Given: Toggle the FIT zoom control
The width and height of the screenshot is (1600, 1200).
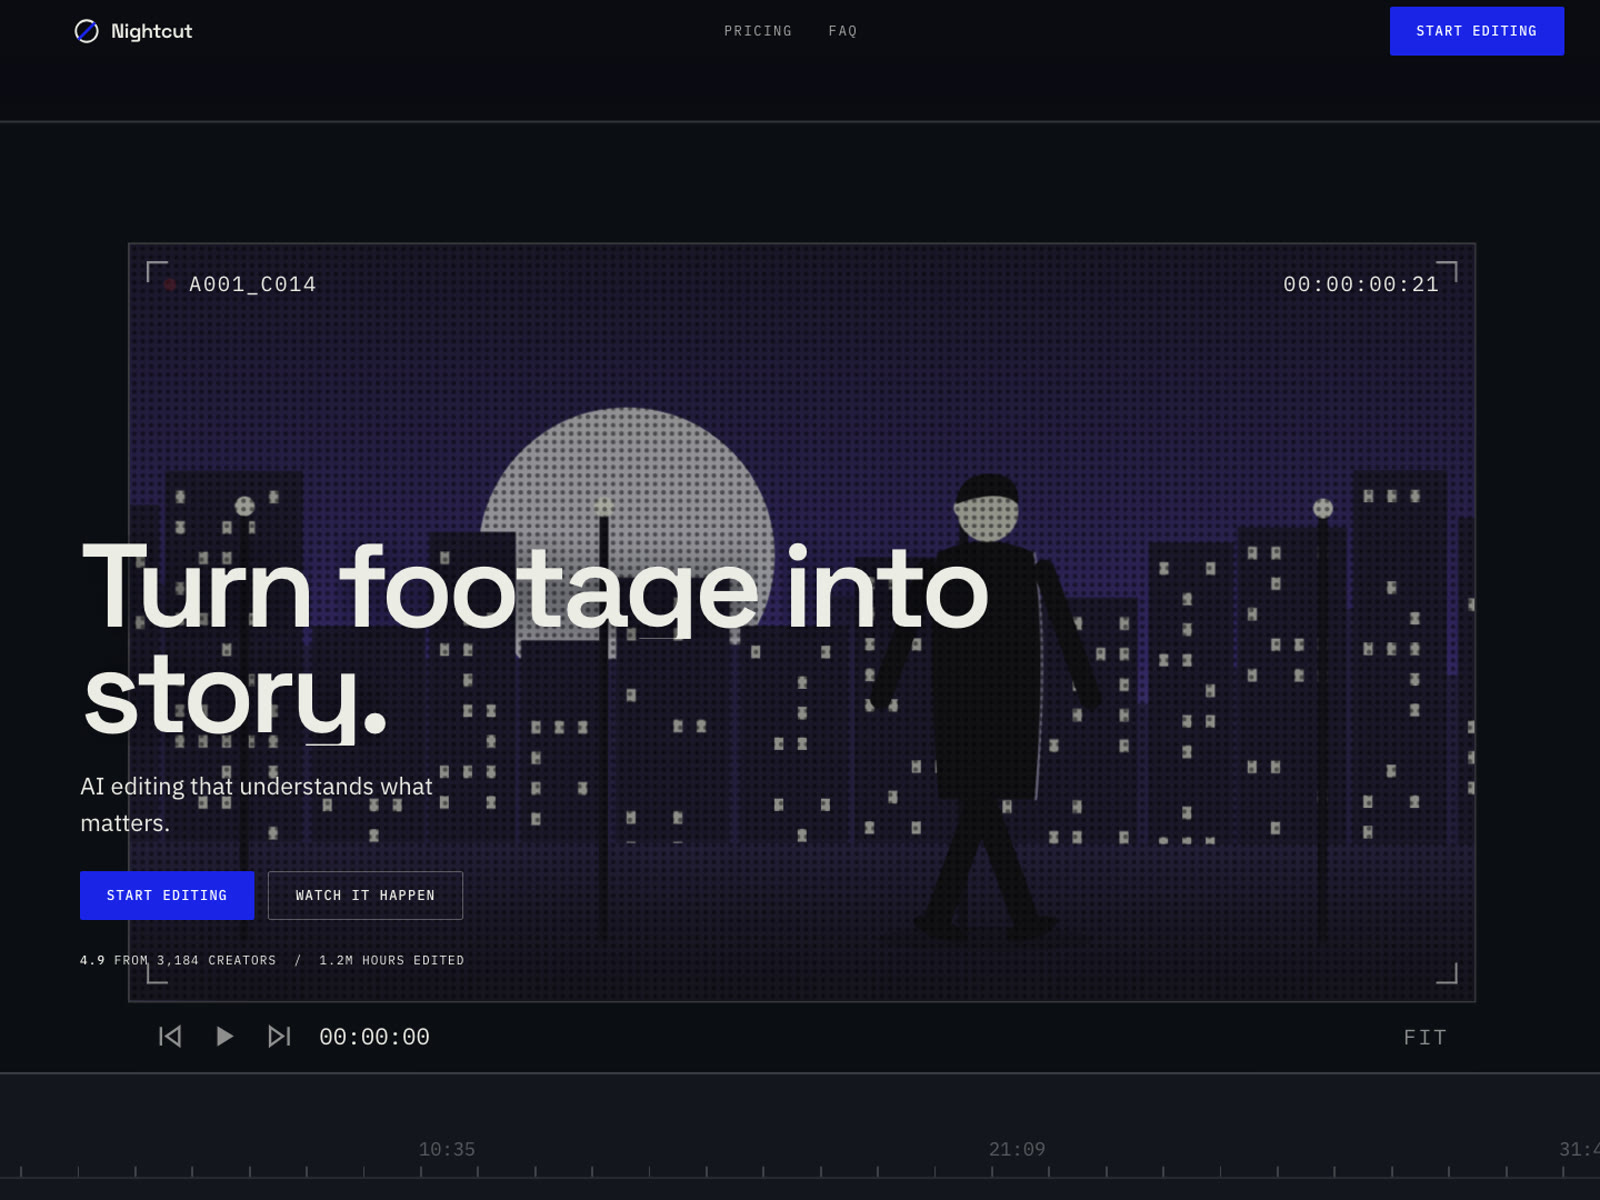Looking at the screenshot, I should [1425, 1037].
